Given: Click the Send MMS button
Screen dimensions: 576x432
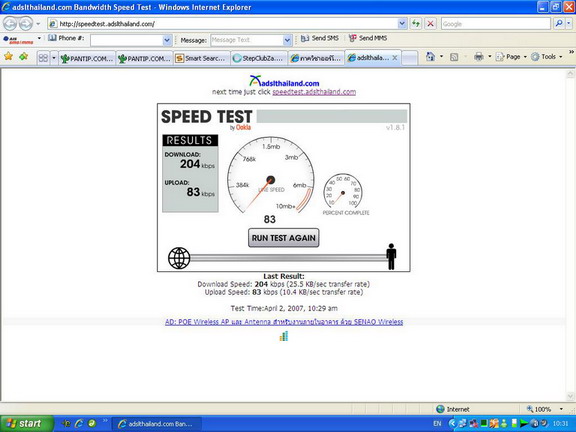Looking at the screenshot, I should pyautogui.click(x=368, y=38).
